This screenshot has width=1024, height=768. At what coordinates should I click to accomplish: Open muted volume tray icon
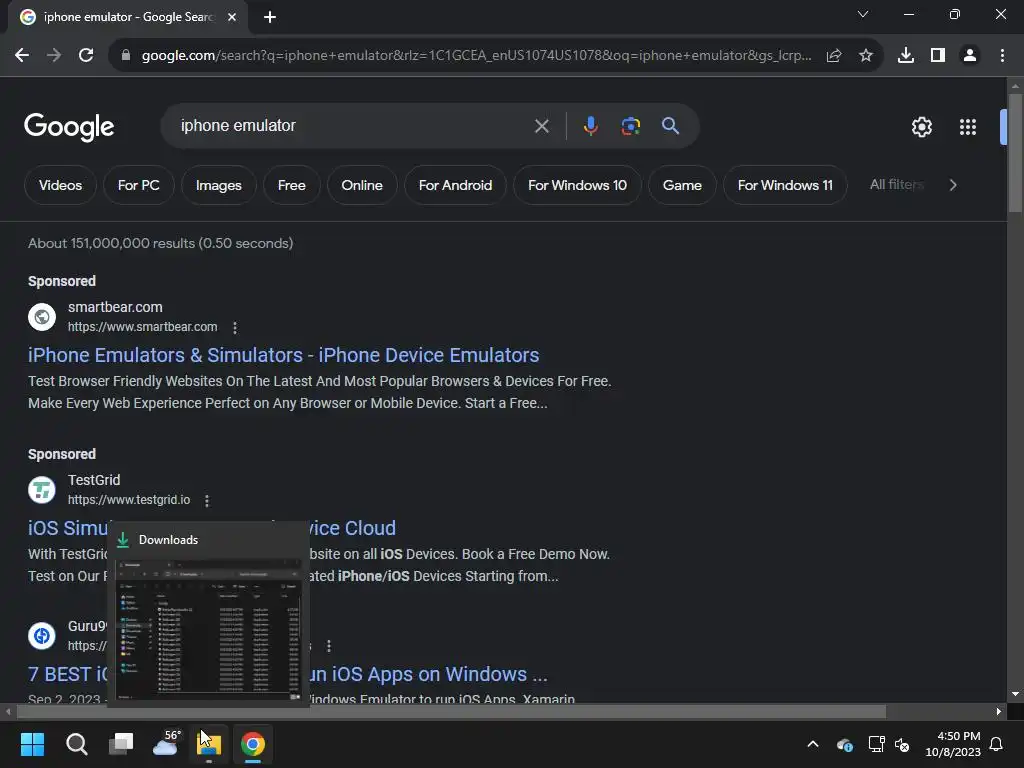point(902,744)
